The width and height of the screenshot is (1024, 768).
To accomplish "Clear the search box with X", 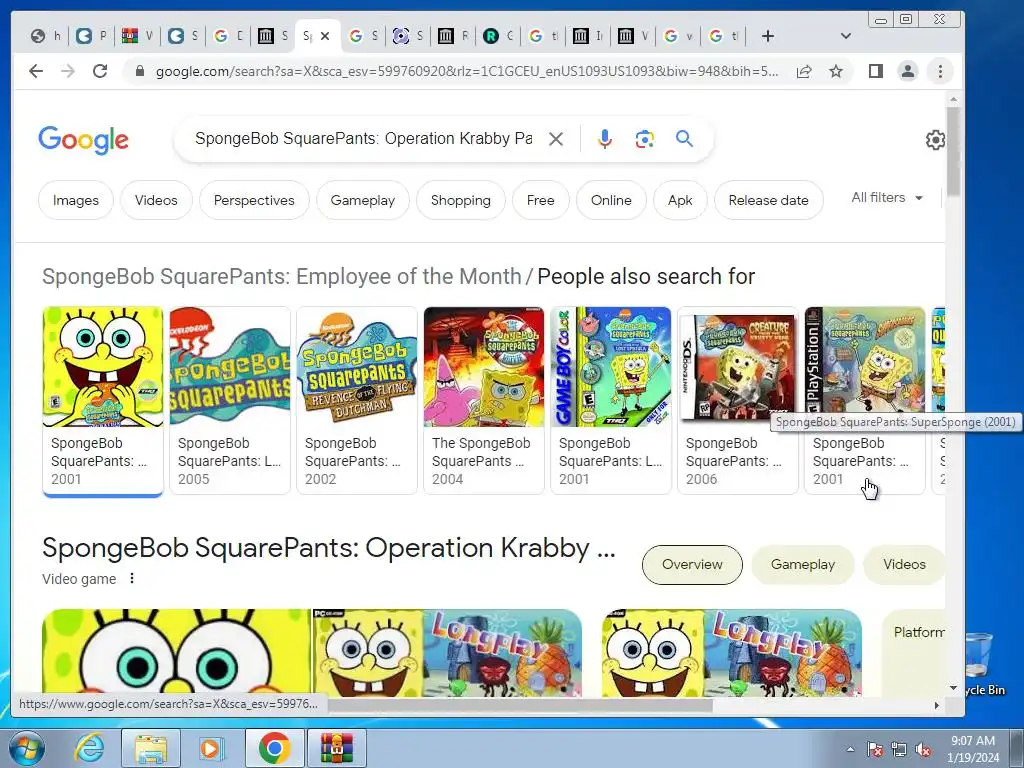I will (556, 139).
